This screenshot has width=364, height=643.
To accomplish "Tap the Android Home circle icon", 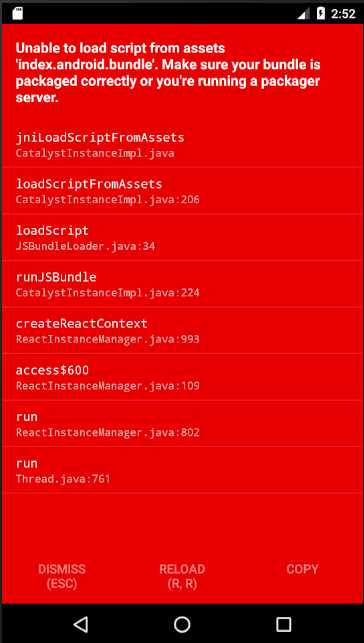I will coord(182,625).
